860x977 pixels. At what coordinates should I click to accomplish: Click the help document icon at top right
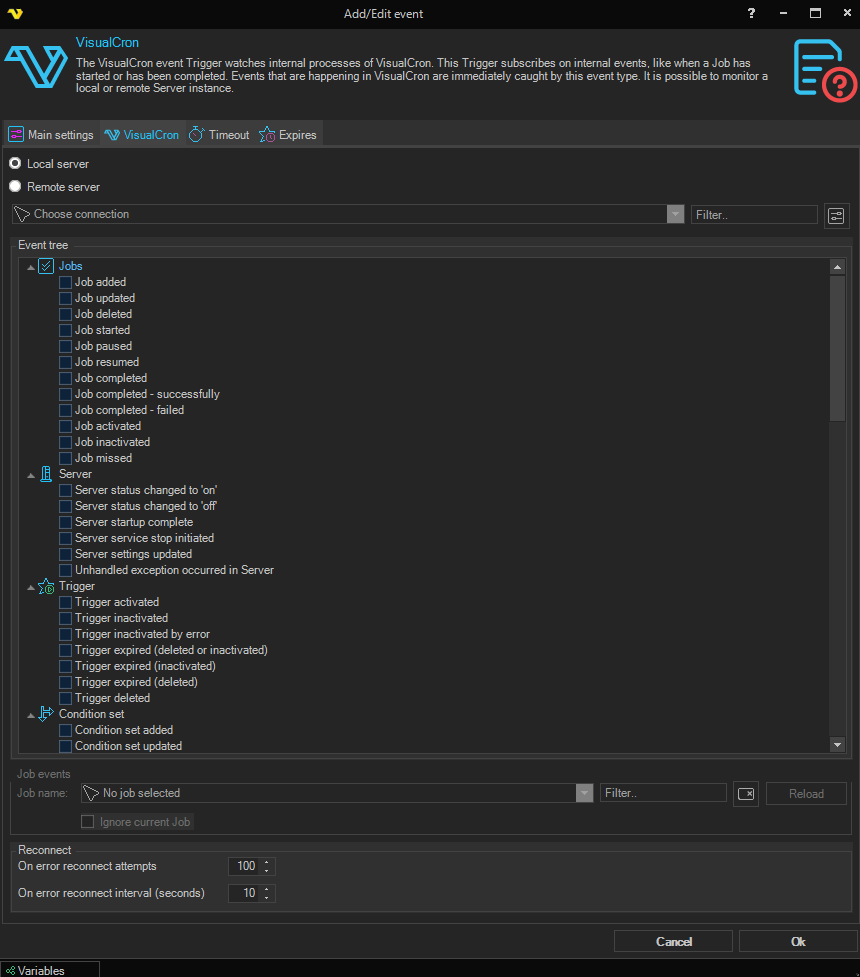(824, 69)
